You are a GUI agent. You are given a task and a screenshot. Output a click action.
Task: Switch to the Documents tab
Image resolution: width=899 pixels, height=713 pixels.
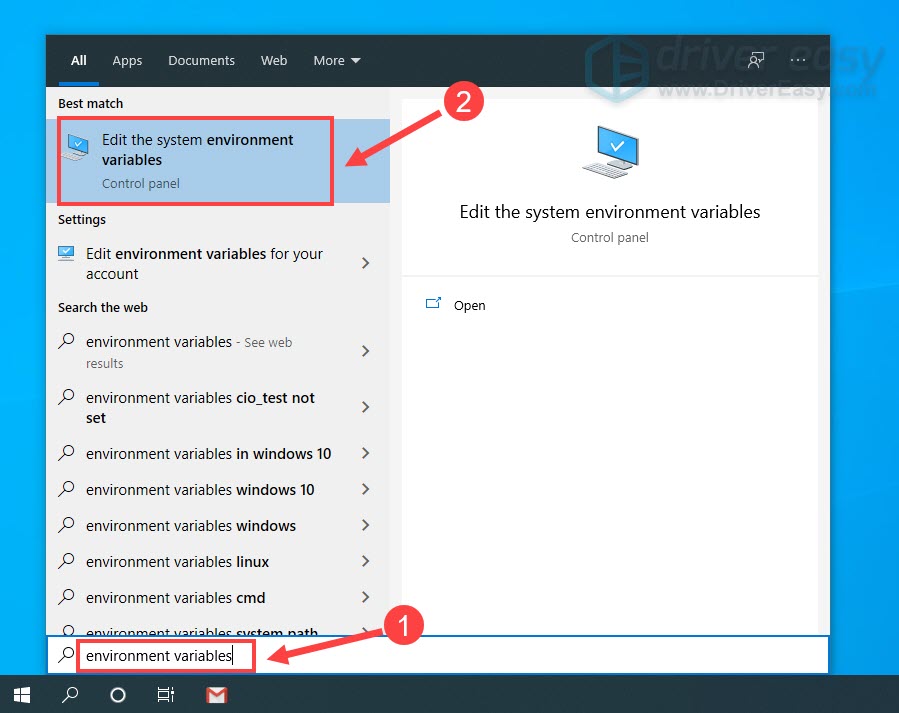[201, 60]
